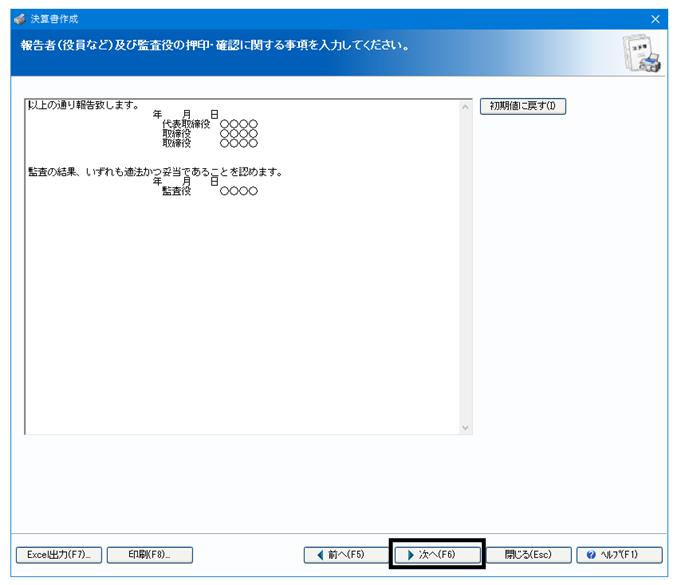The image size is (681, 585).
Task: Click the right arrow icon on 次へ
Action: click(x=410, y=555)
